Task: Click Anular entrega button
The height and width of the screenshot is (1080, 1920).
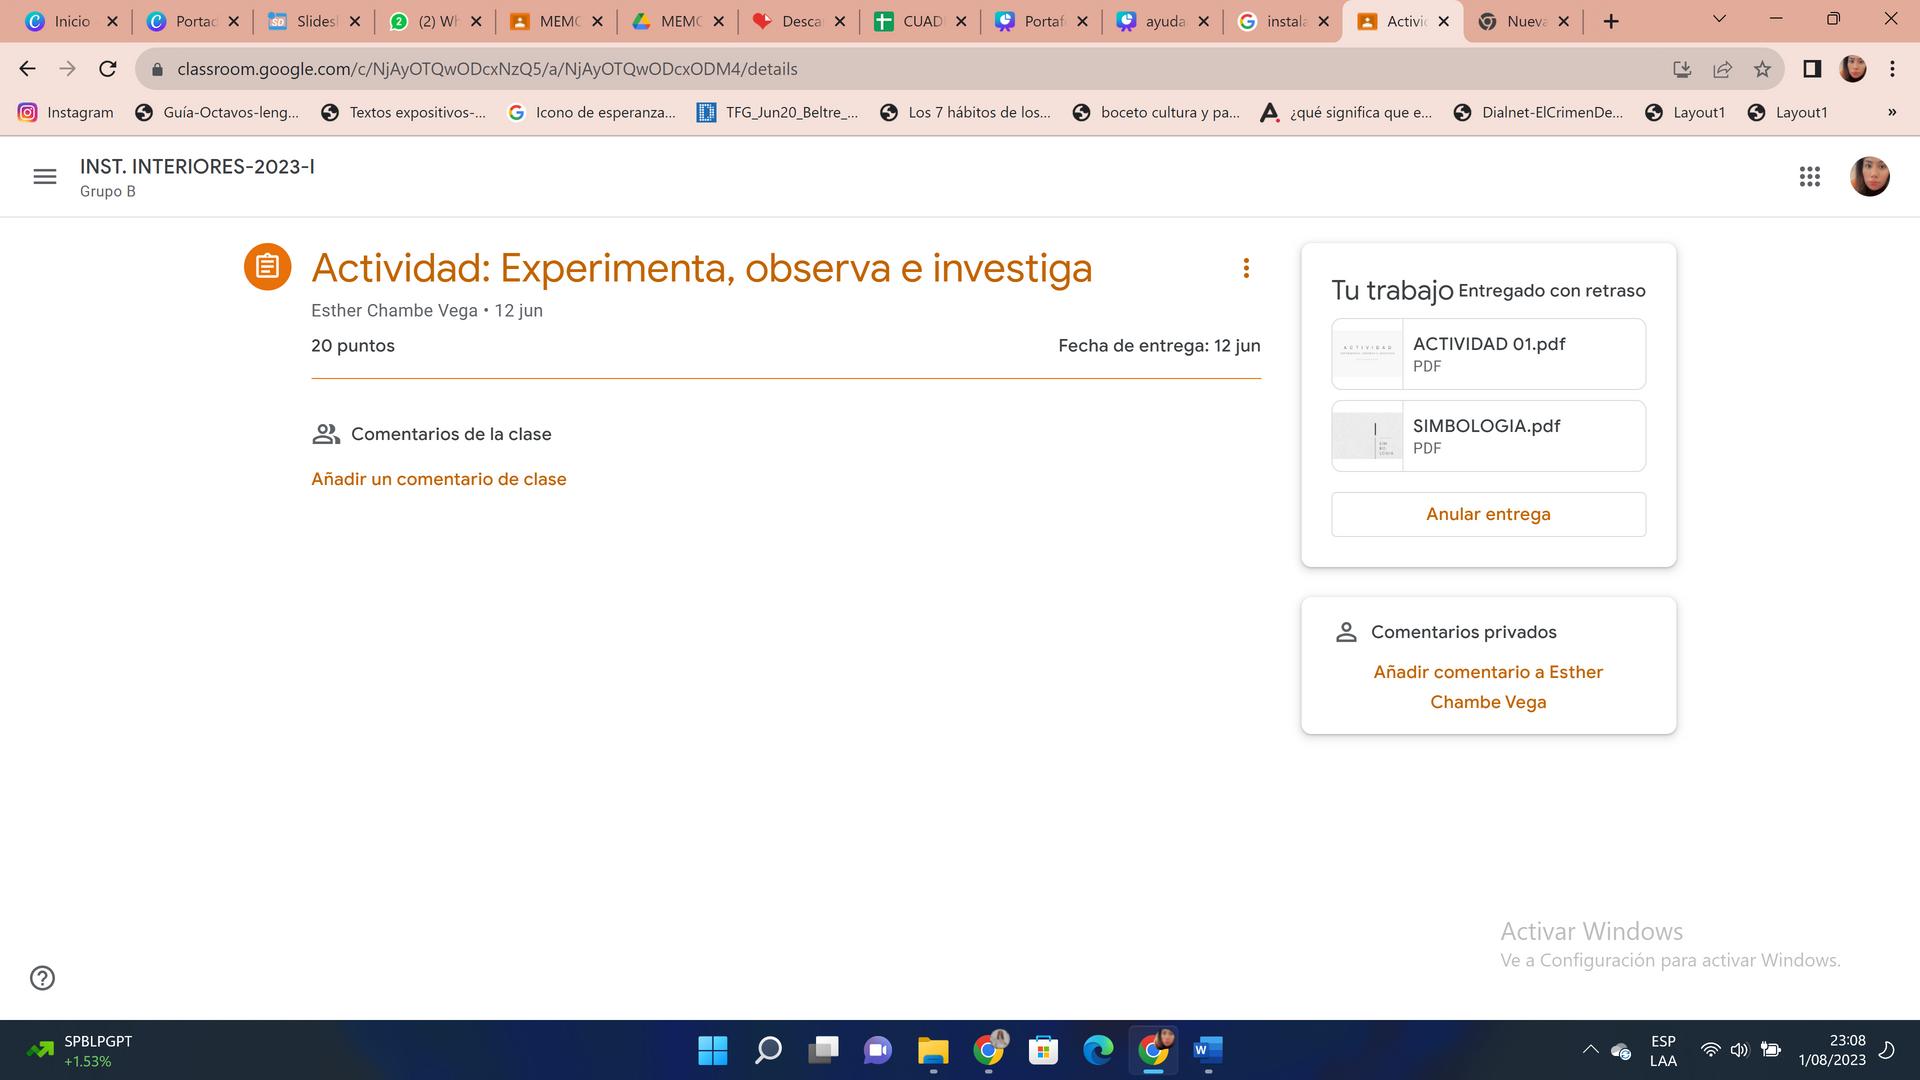Action: (x=1487, y=514)
